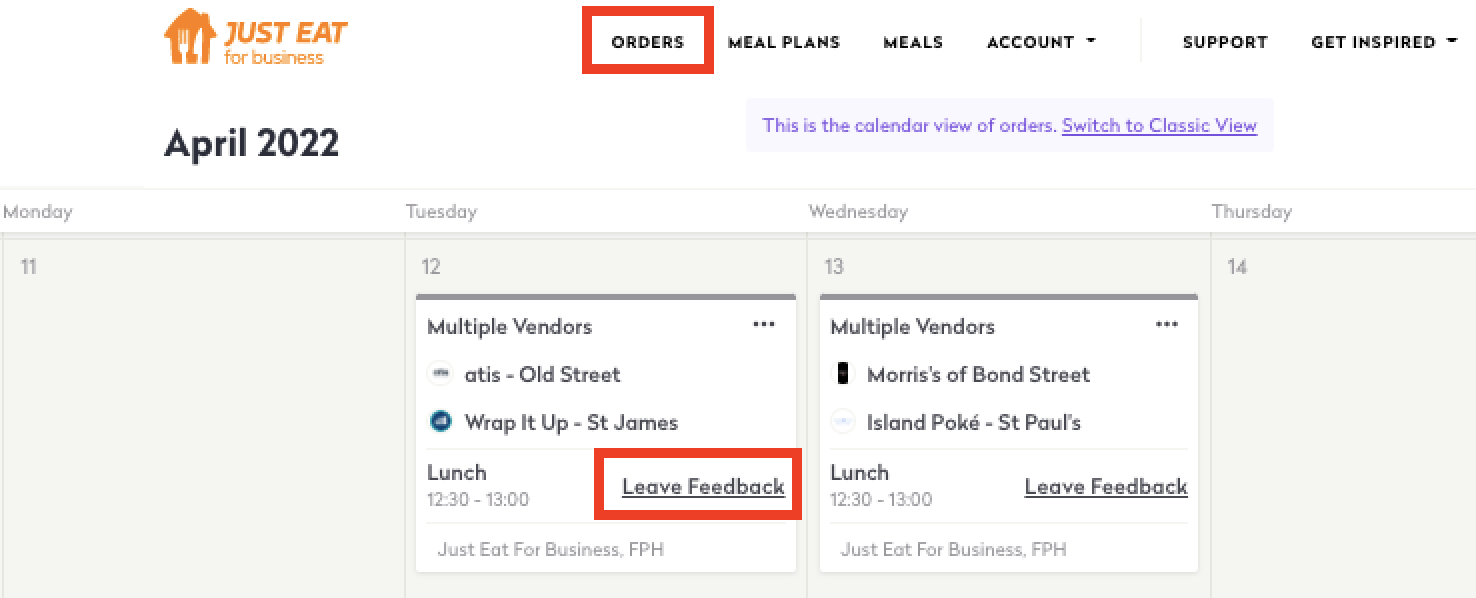
Task: Leave feedback for the April 12 lunch
Action: pos(703,487)
